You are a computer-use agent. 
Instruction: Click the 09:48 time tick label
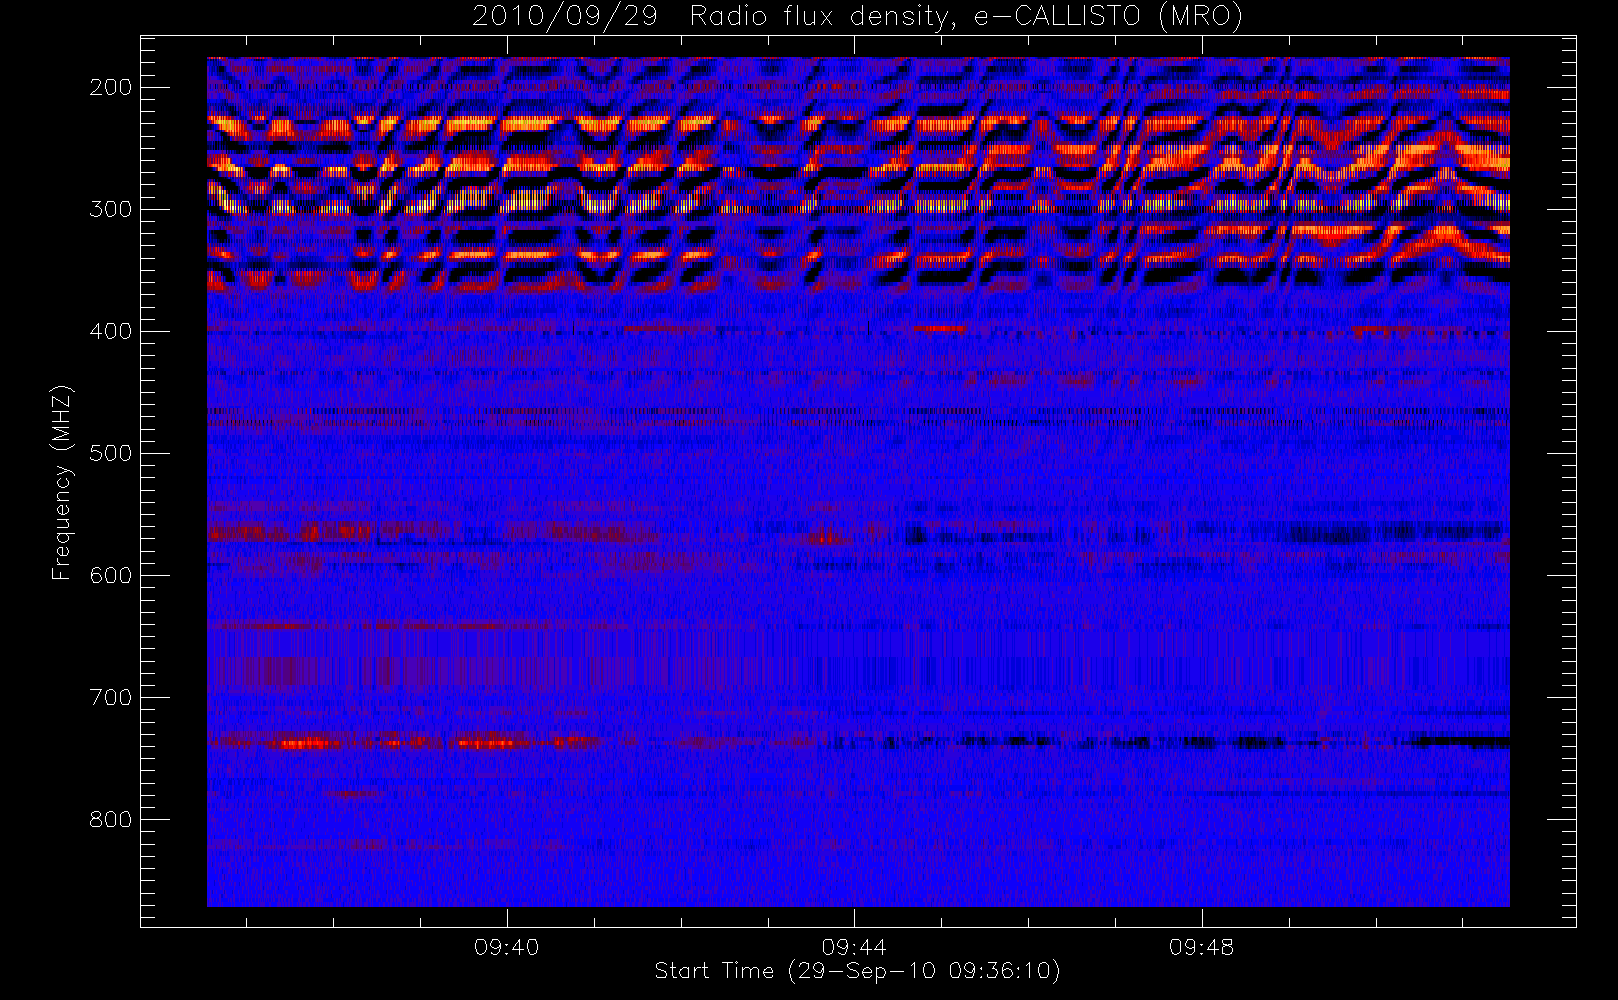coord(1201,946)
